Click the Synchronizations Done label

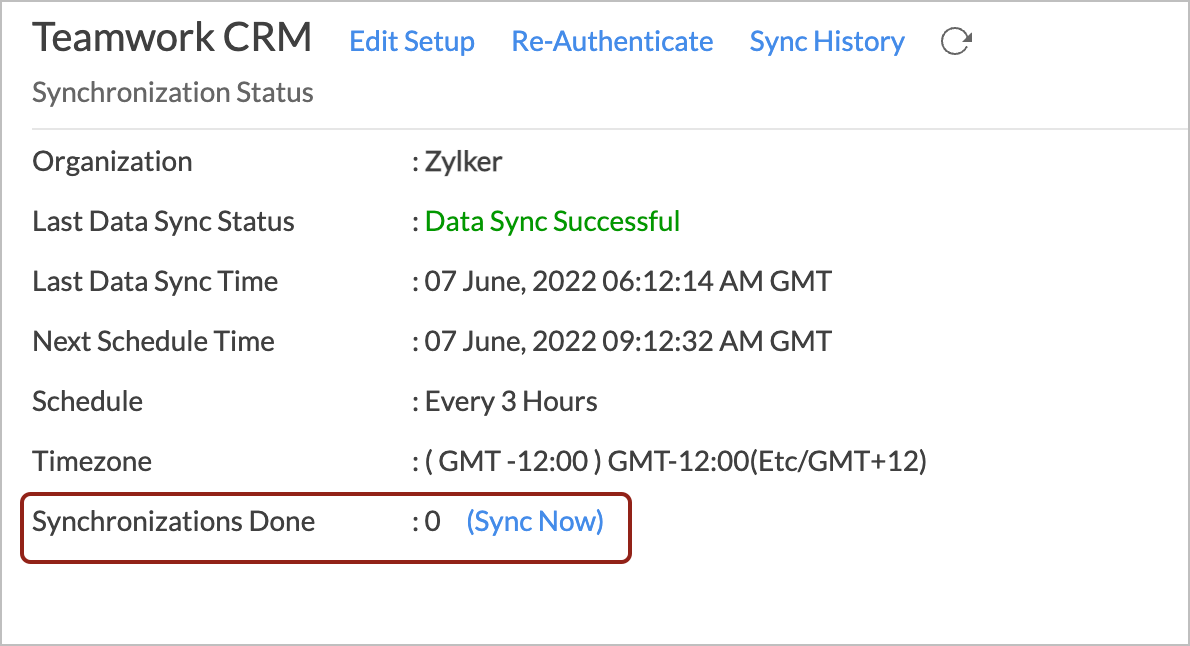[174, 522]
